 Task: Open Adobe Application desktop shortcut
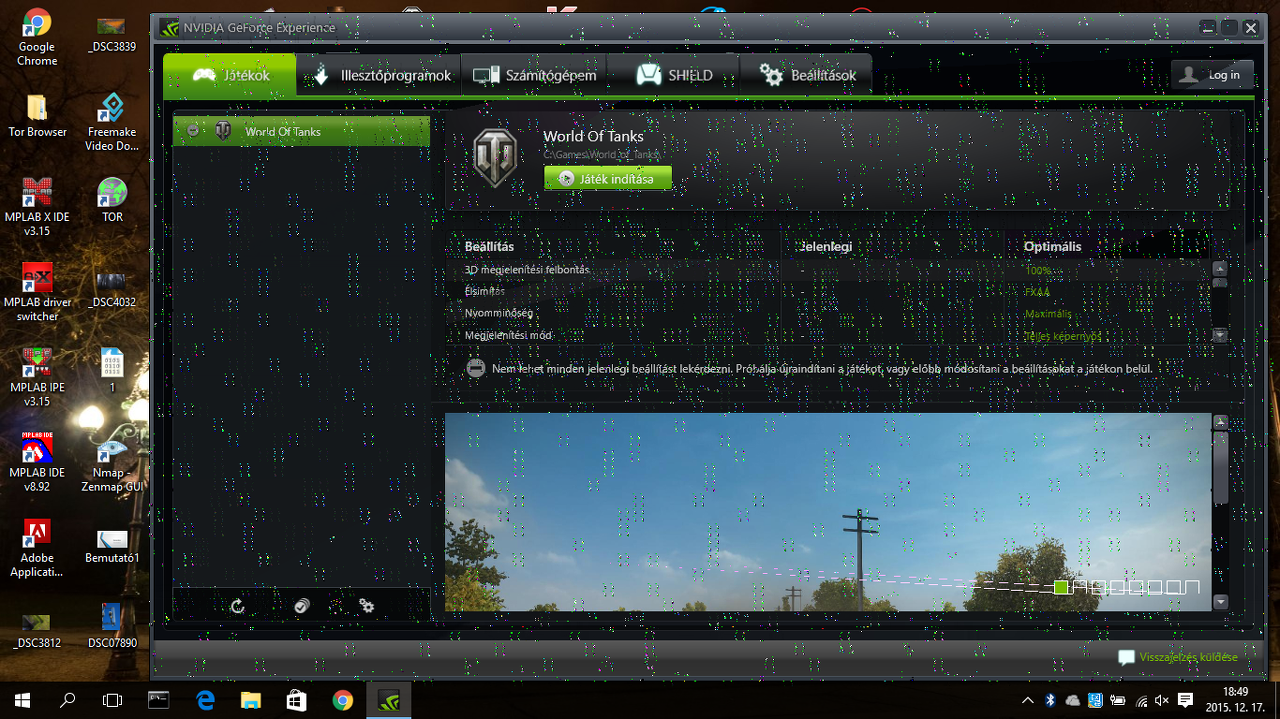point(37,548)
